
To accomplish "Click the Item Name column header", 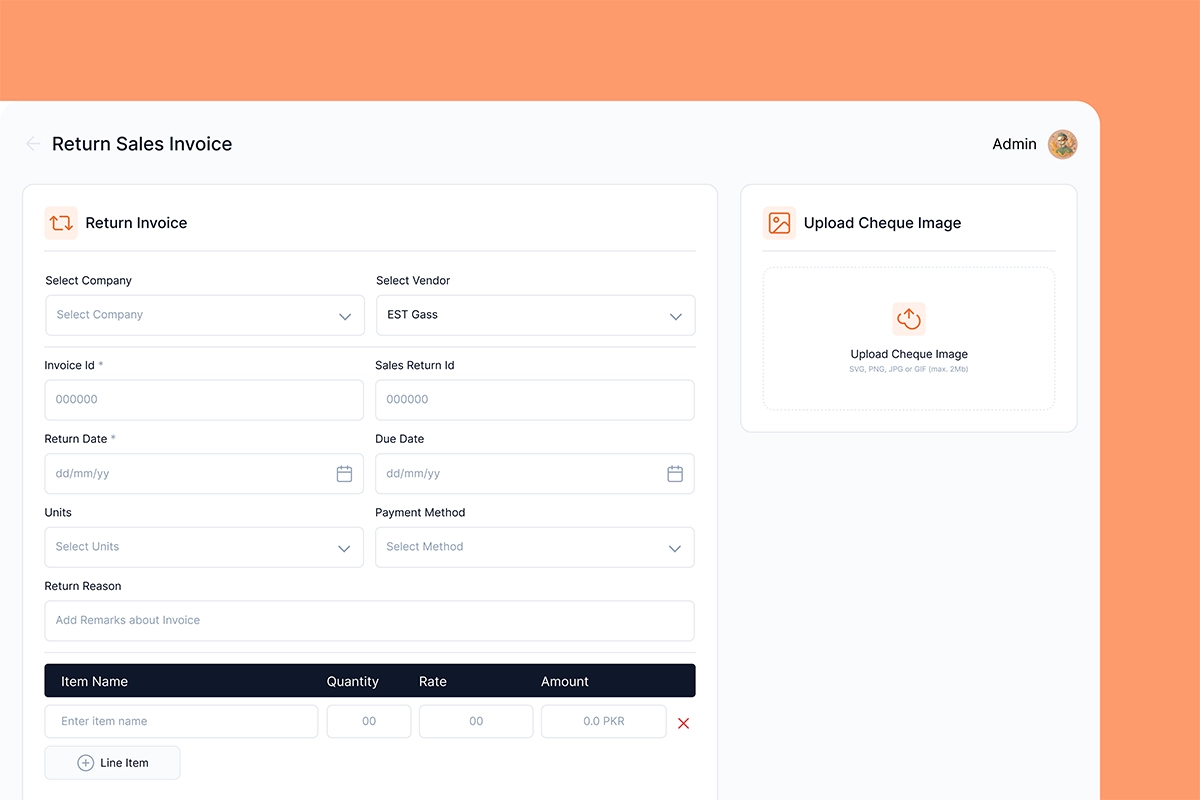I will 94,681.
